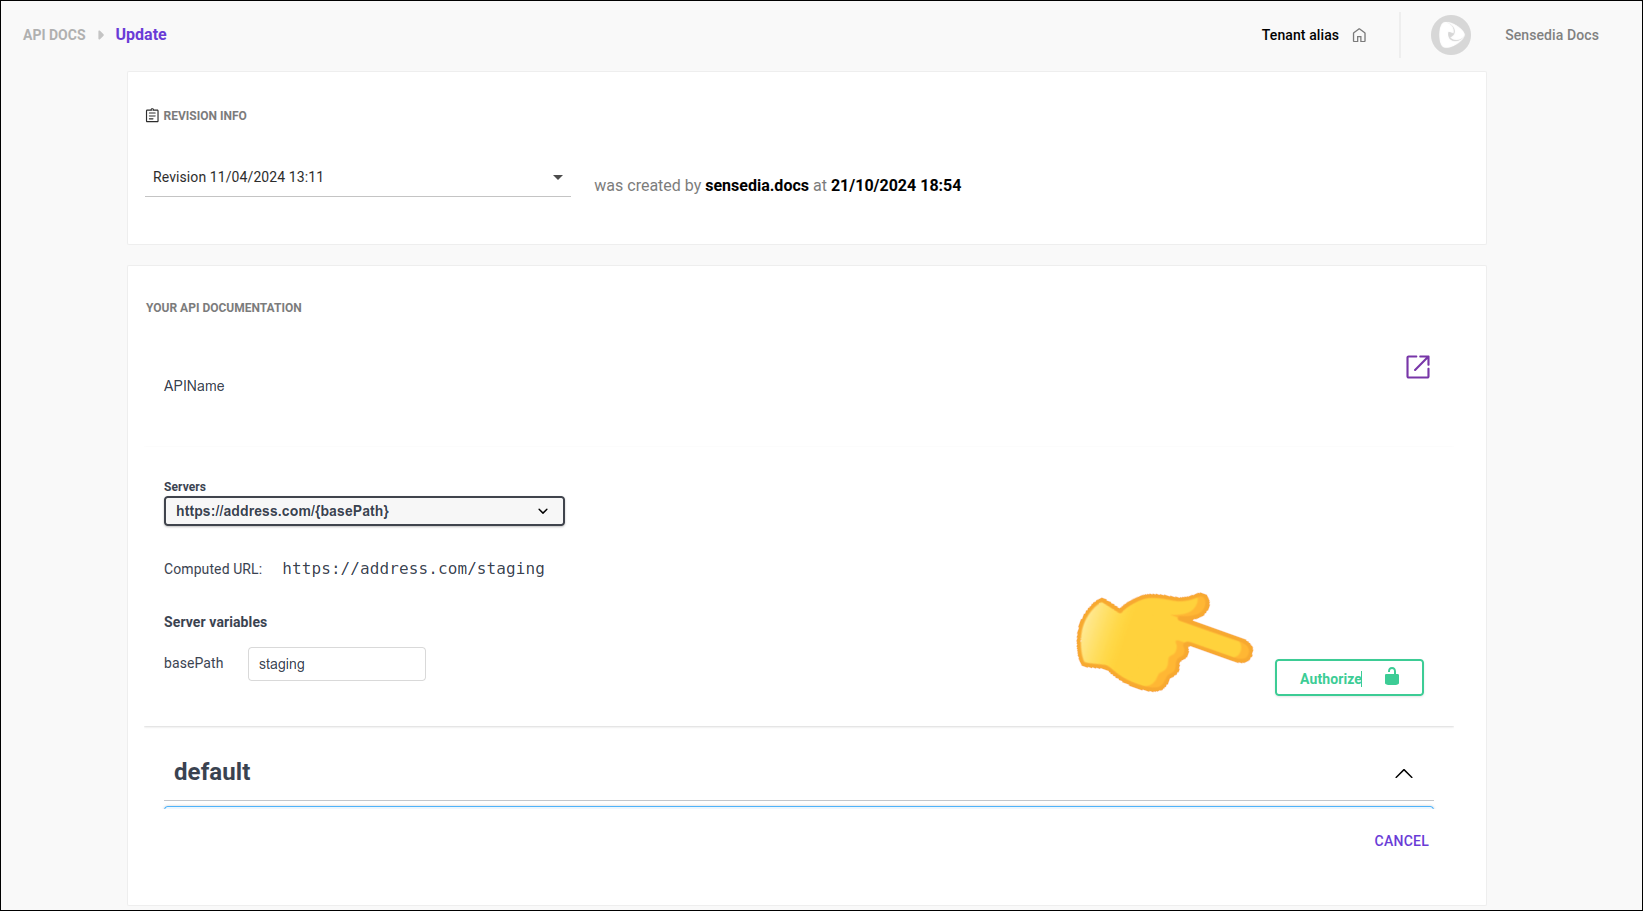Click the Revision selector arrow icon
The height and width of the screenshot is (911, 1643).
[556, 177]
